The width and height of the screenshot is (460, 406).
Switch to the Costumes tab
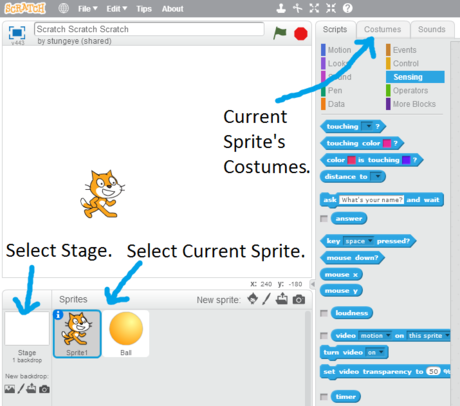coord(383,29)
